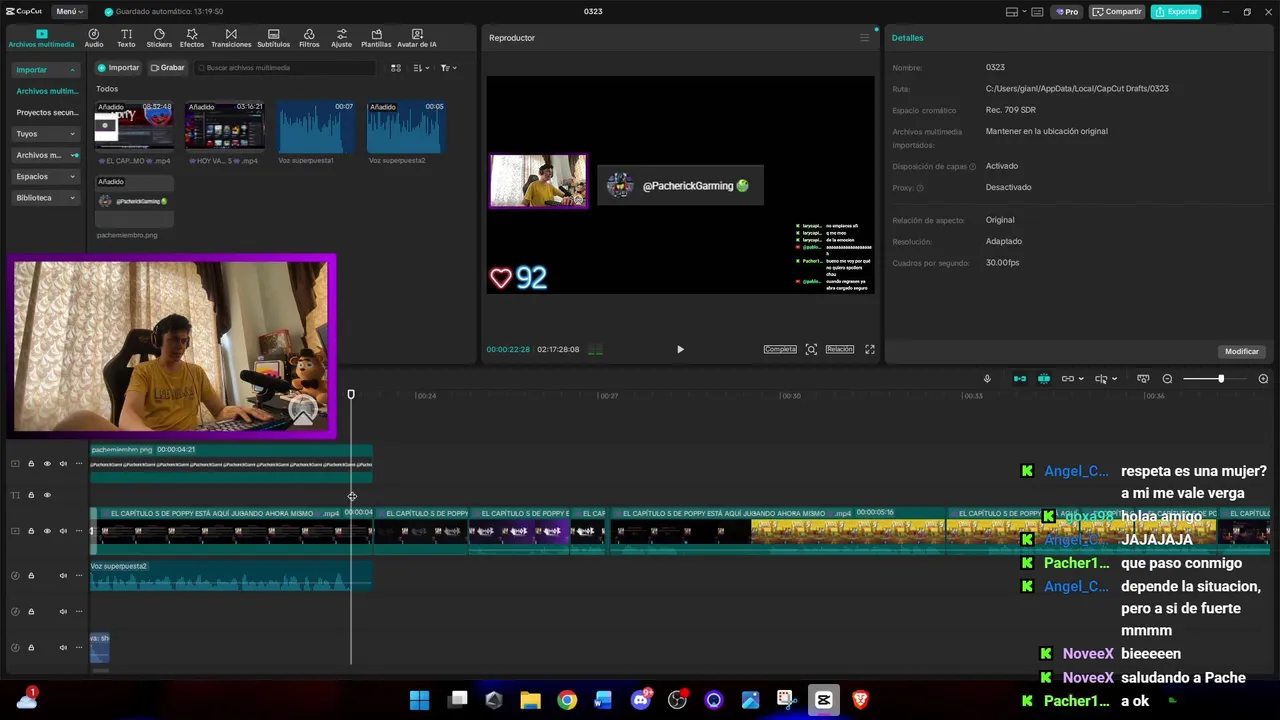The width and height of the screenshot is (1280, 720).
Task: Toggle fullscreen preview in player
Action: (870, 349)
